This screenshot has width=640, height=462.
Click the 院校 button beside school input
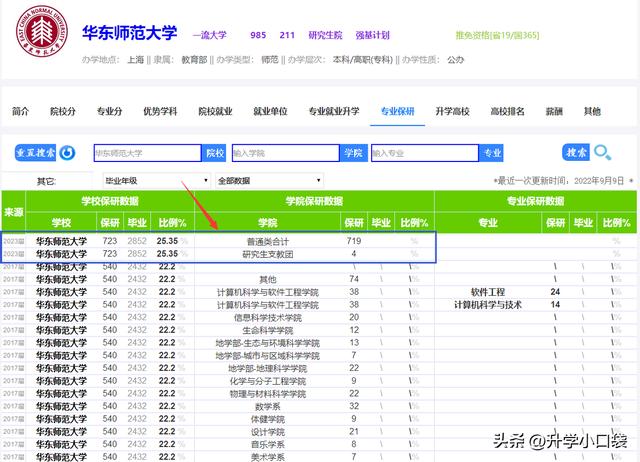214,153
